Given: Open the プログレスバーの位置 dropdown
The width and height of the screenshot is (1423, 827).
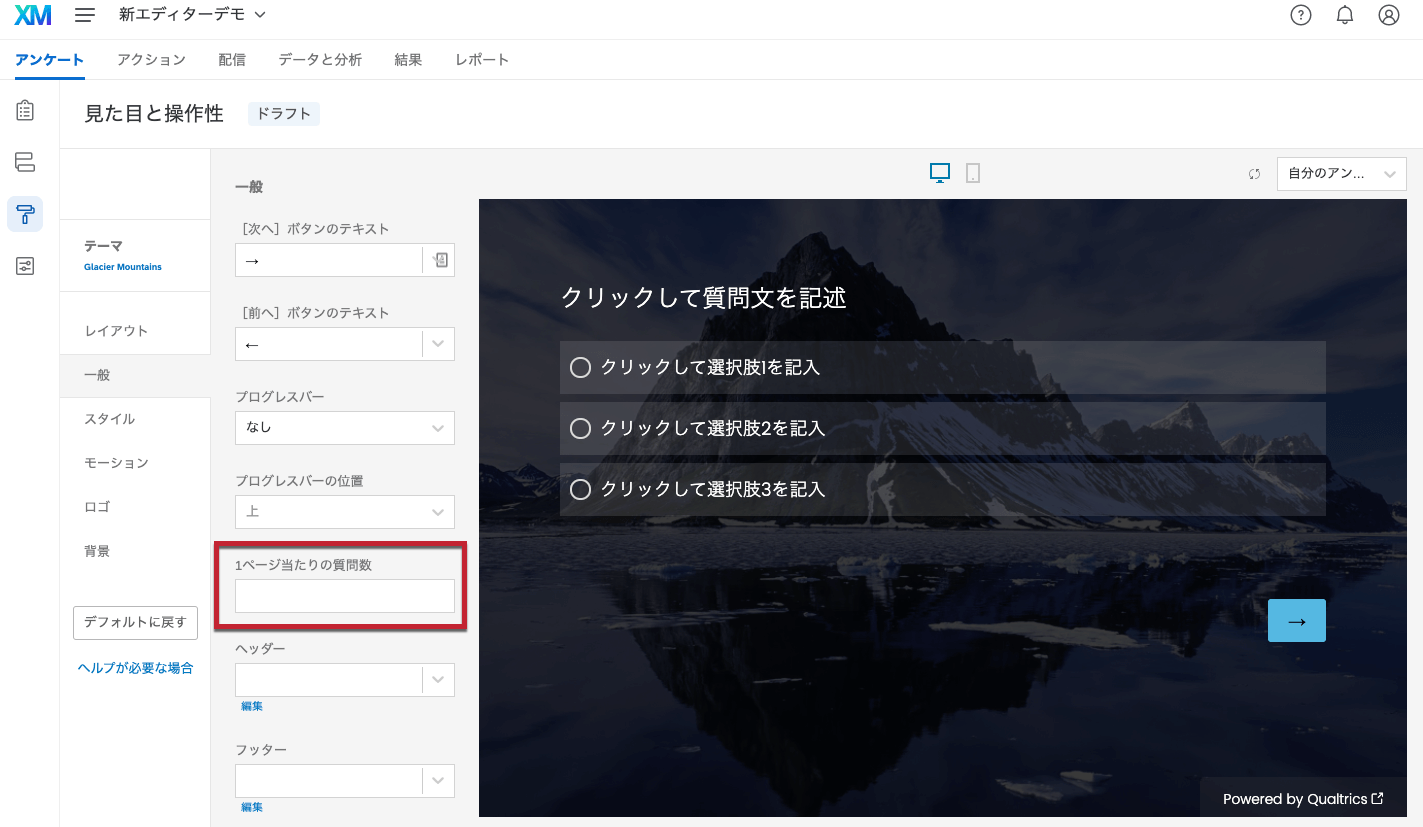Looking at the screenshot, I should point(345,512).
